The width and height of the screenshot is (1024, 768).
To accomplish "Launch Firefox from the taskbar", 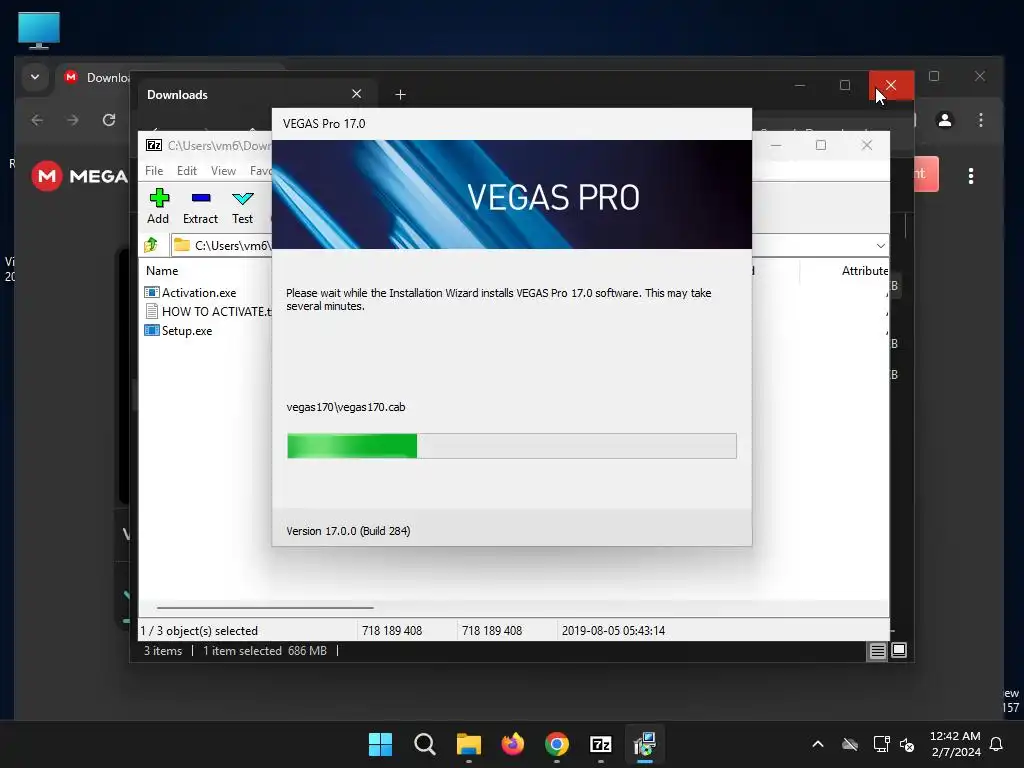I will 513,744.
